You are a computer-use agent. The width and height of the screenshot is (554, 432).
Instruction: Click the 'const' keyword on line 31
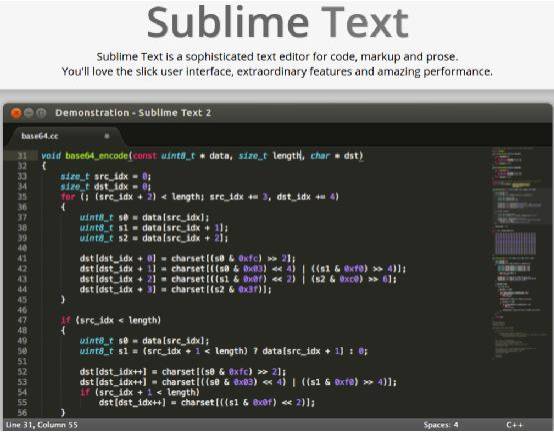[x=145, y=156]
